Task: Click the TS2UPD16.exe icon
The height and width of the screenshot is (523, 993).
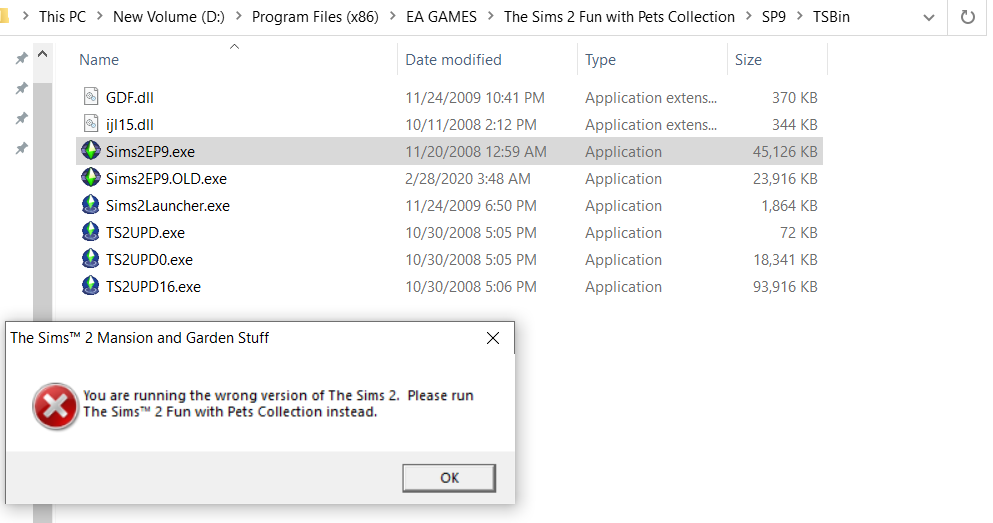Action: (x=90, y=287)
